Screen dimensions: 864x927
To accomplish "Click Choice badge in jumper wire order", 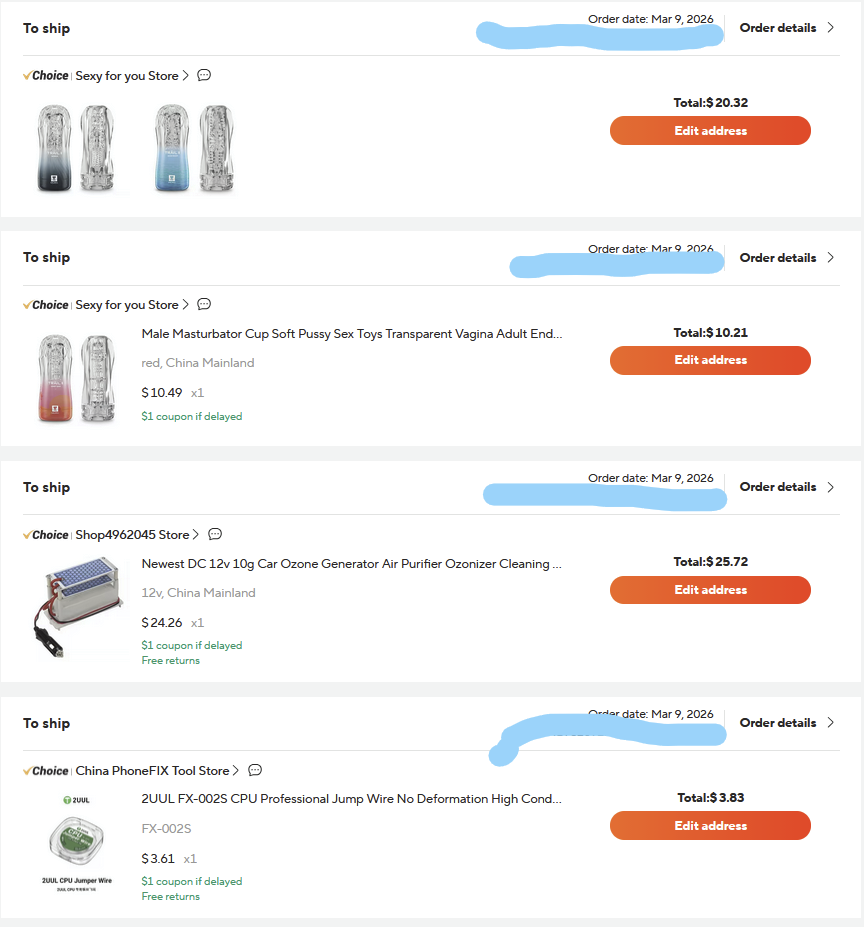I will click(46, 771).
